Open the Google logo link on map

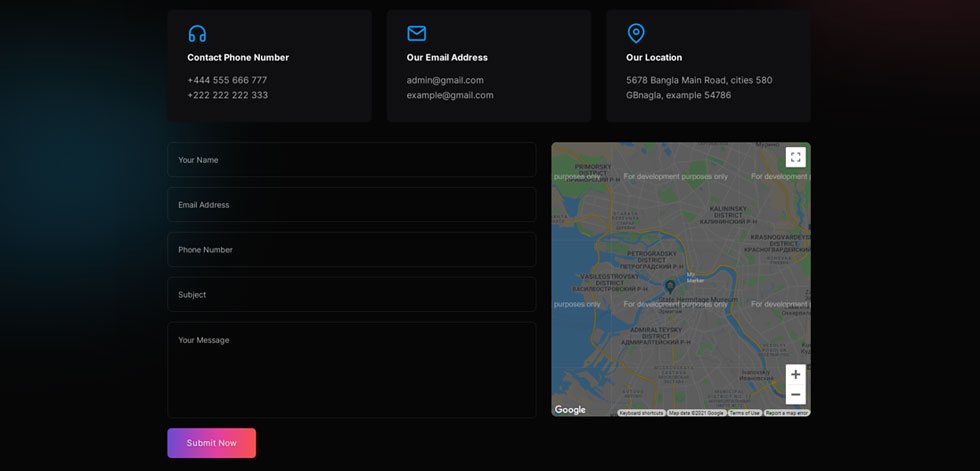(570, 410)
